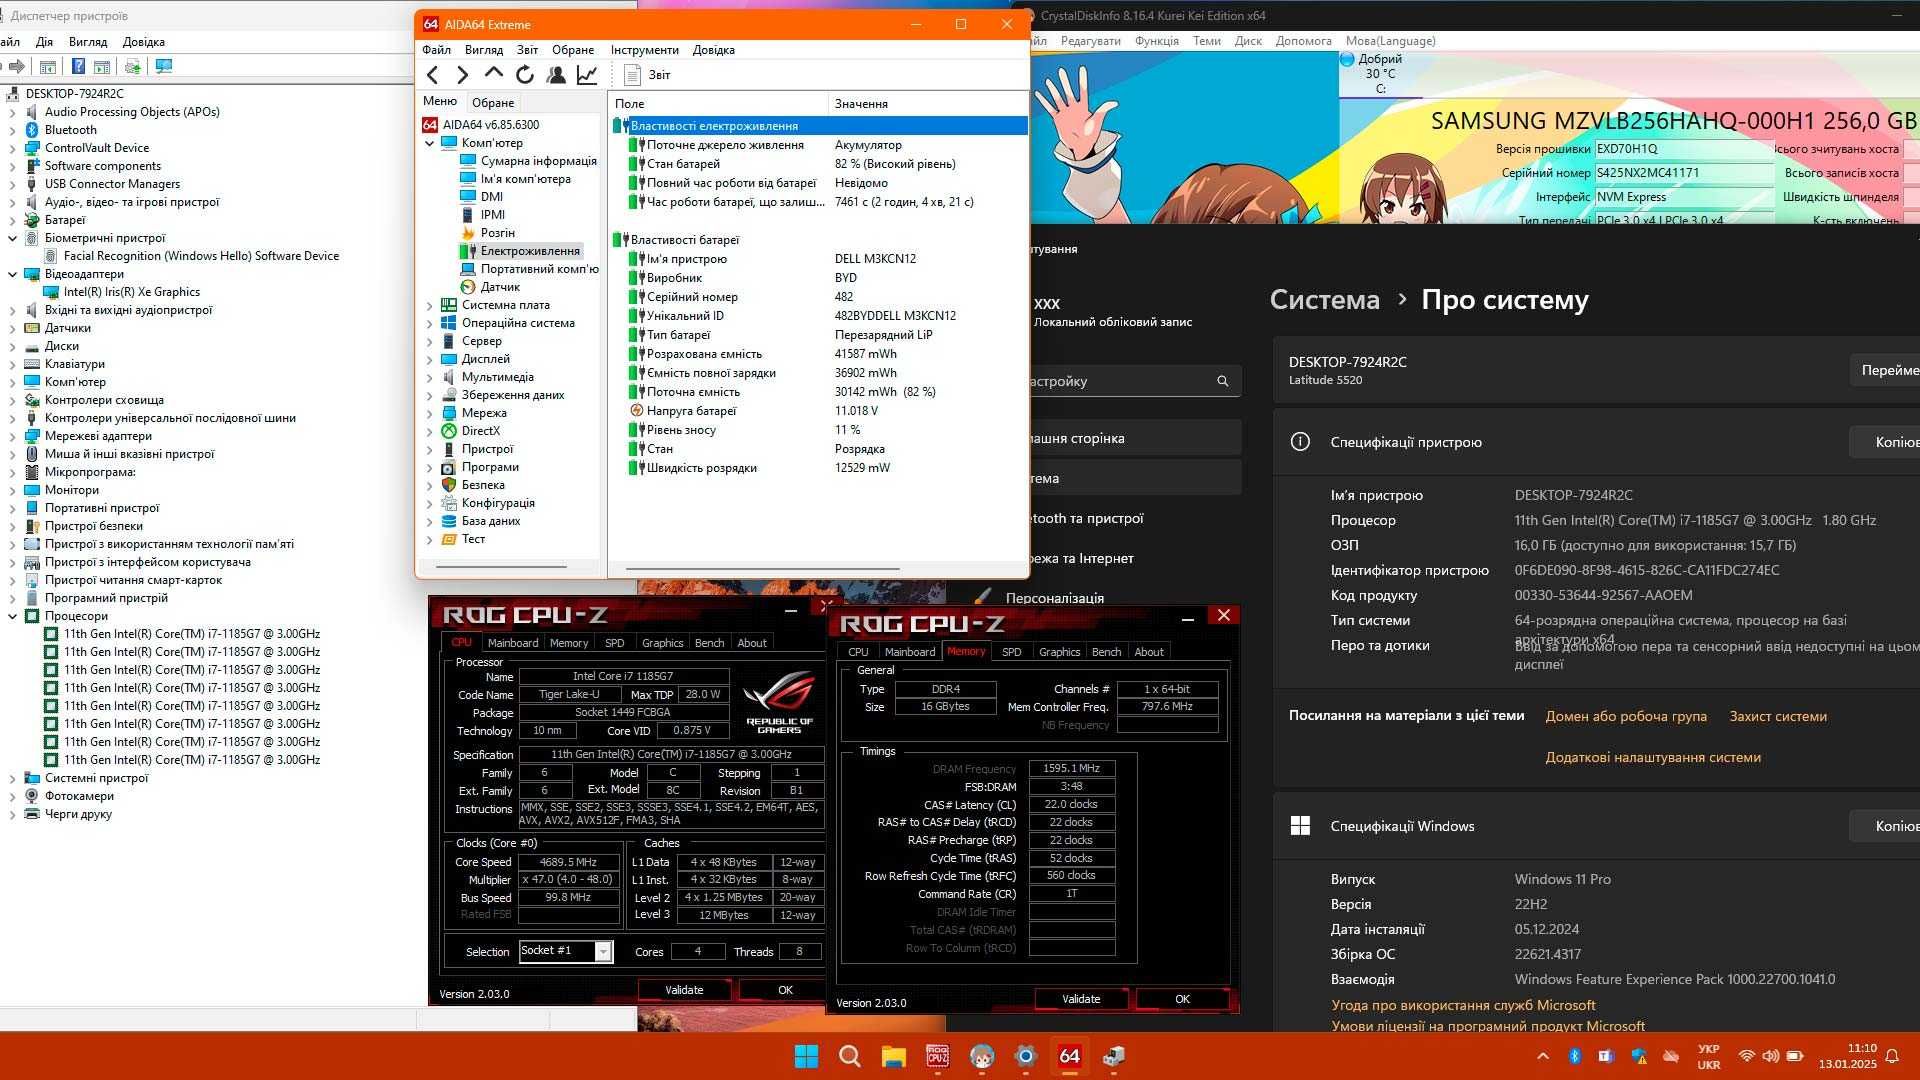The image size is (1920, 1080).
Task: Open AIDA64 graph toolbar icon
Action: point(587,75)
